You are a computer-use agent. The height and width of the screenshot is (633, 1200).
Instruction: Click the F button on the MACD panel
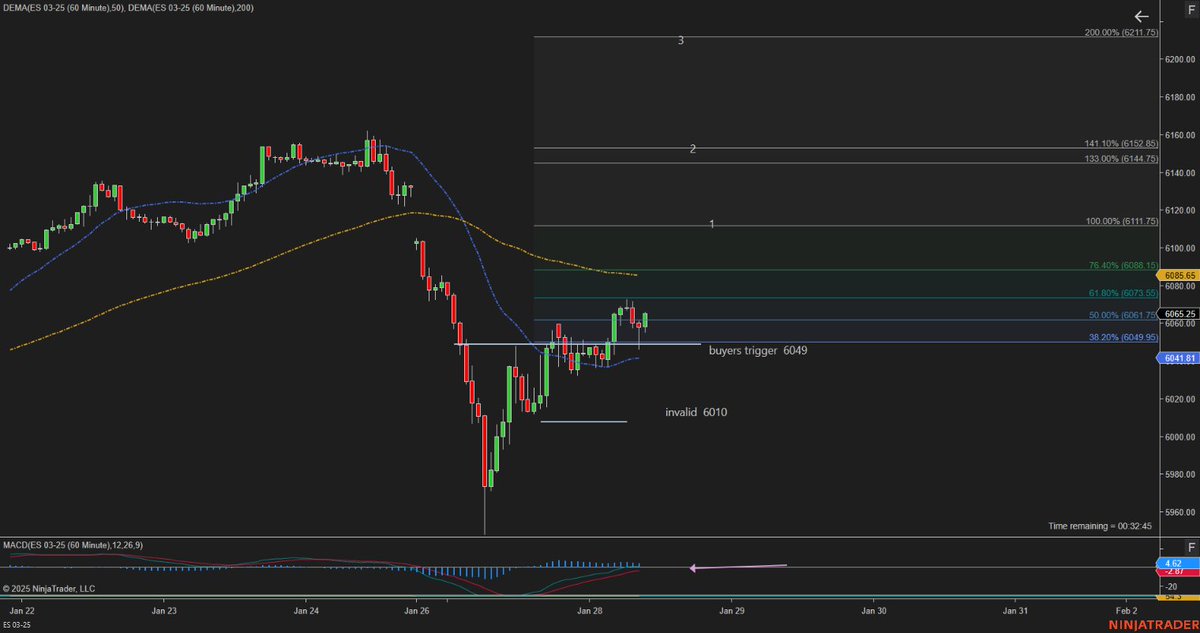click(x=1190, y=547)
